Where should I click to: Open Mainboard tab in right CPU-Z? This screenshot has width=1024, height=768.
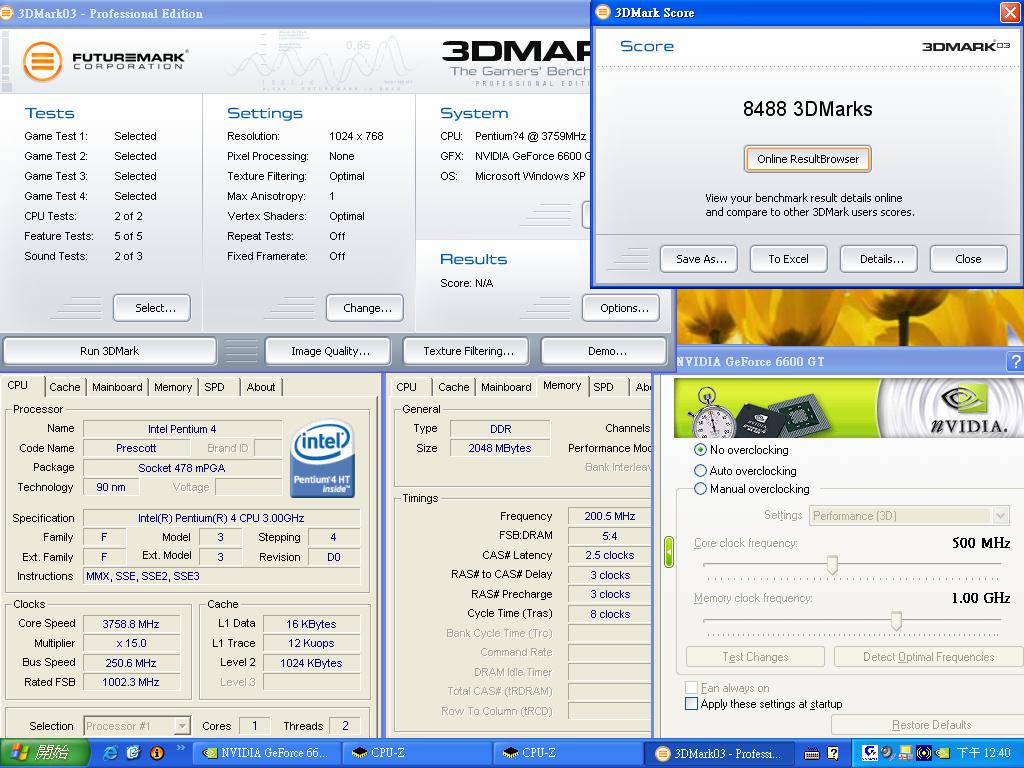506,387
